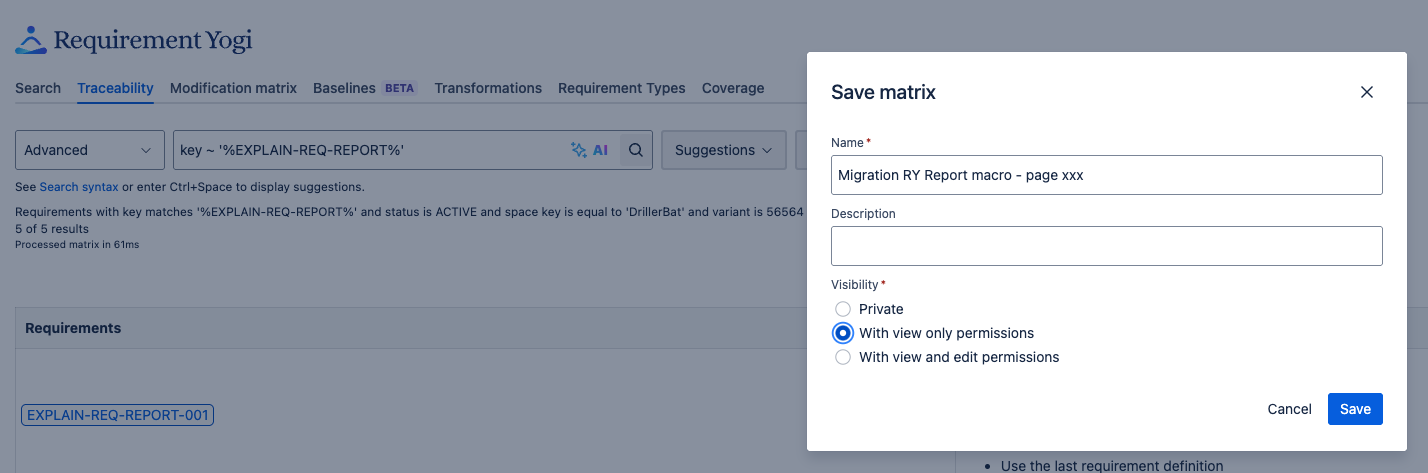Open the Search syntax link
Viewport: 1428px width, 473px height.
[78, 187]
